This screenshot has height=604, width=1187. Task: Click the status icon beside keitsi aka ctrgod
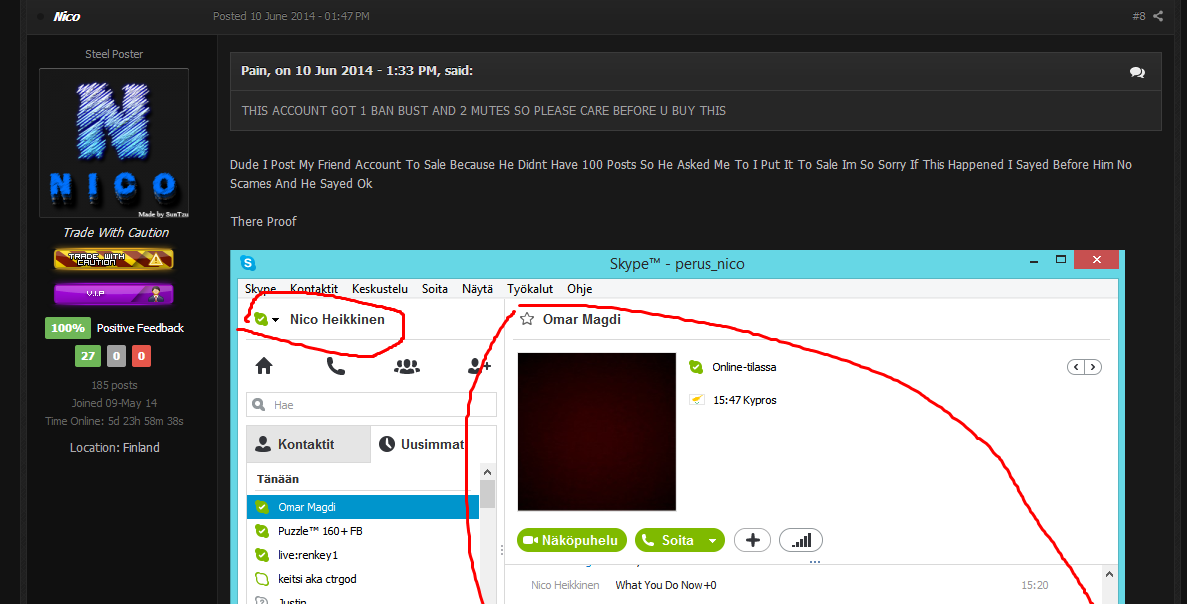pyautogui.click(x=262, y=579)
